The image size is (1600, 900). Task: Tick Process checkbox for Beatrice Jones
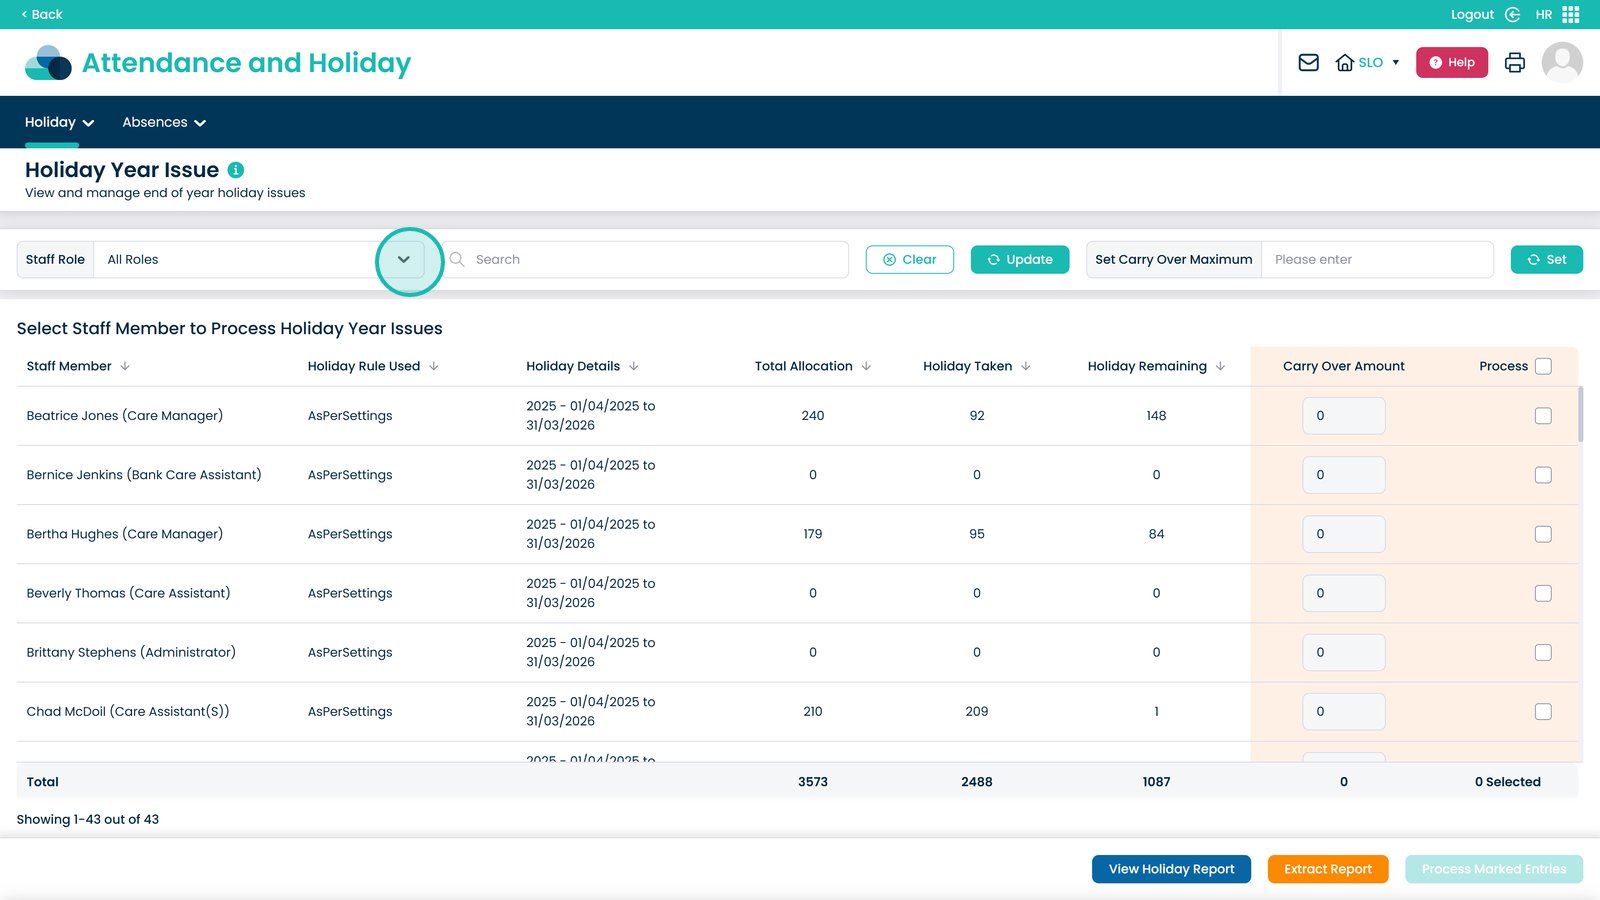[1543, 416]
